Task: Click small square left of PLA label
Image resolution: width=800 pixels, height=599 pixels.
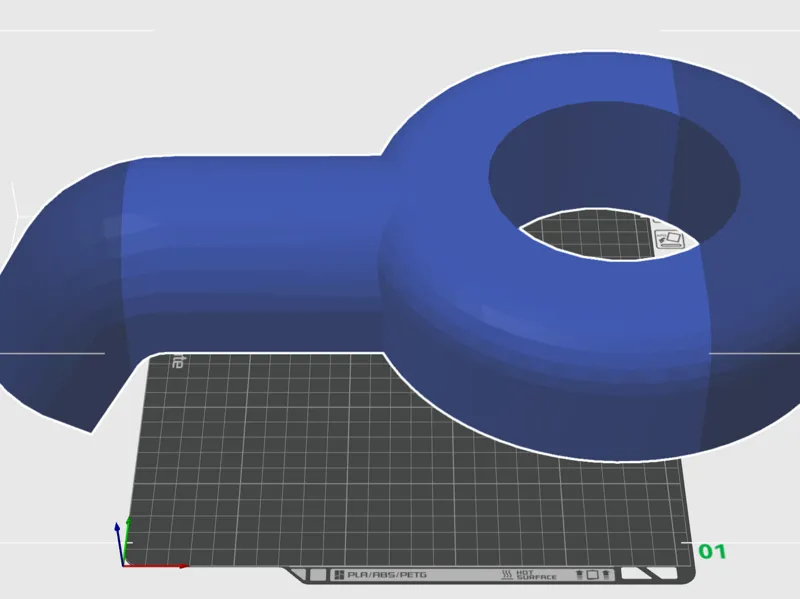Action: point(318,575)
